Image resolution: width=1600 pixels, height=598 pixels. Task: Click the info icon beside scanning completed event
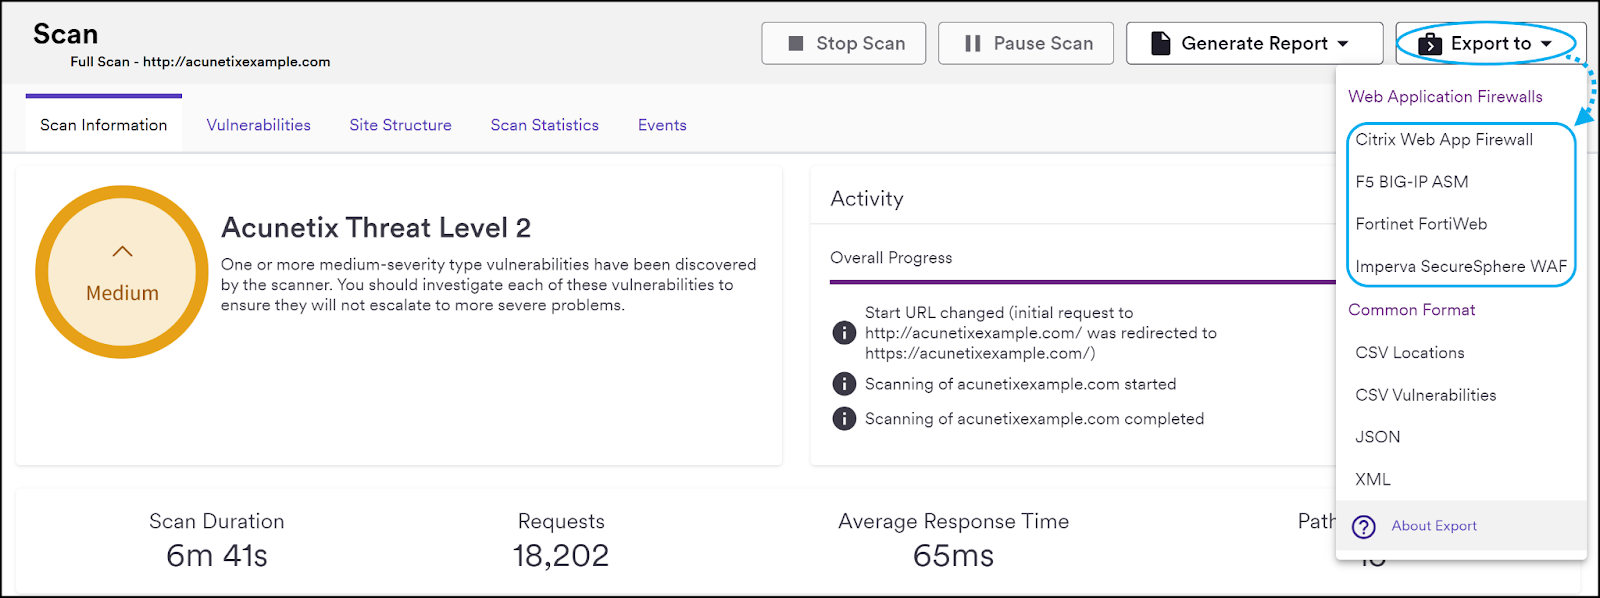pyautogui.click(x=844, y=419)
